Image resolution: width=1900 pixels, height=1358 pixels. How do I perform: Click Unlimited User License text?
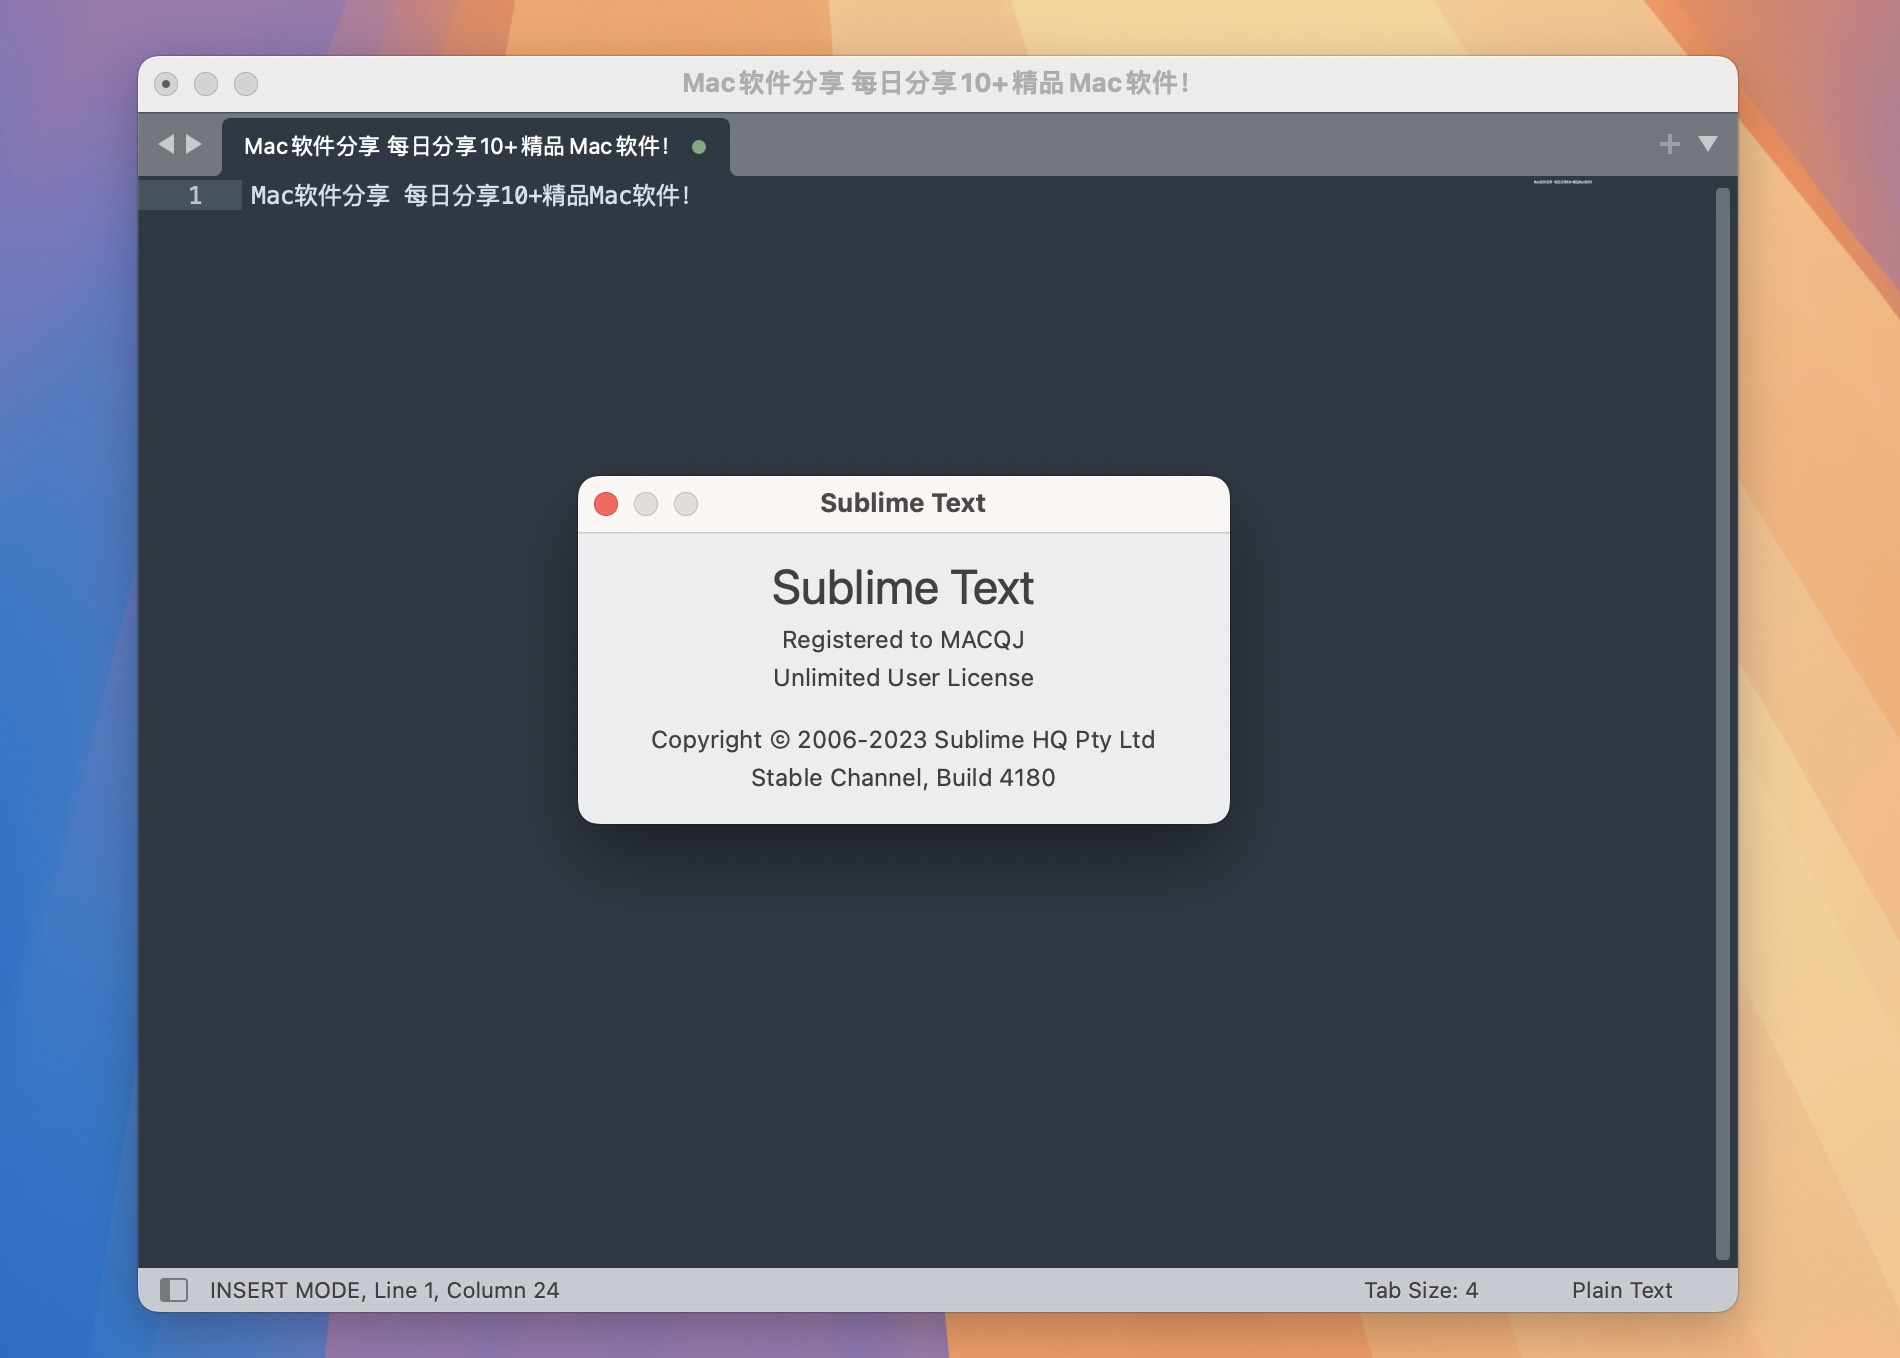coord(903,678)
